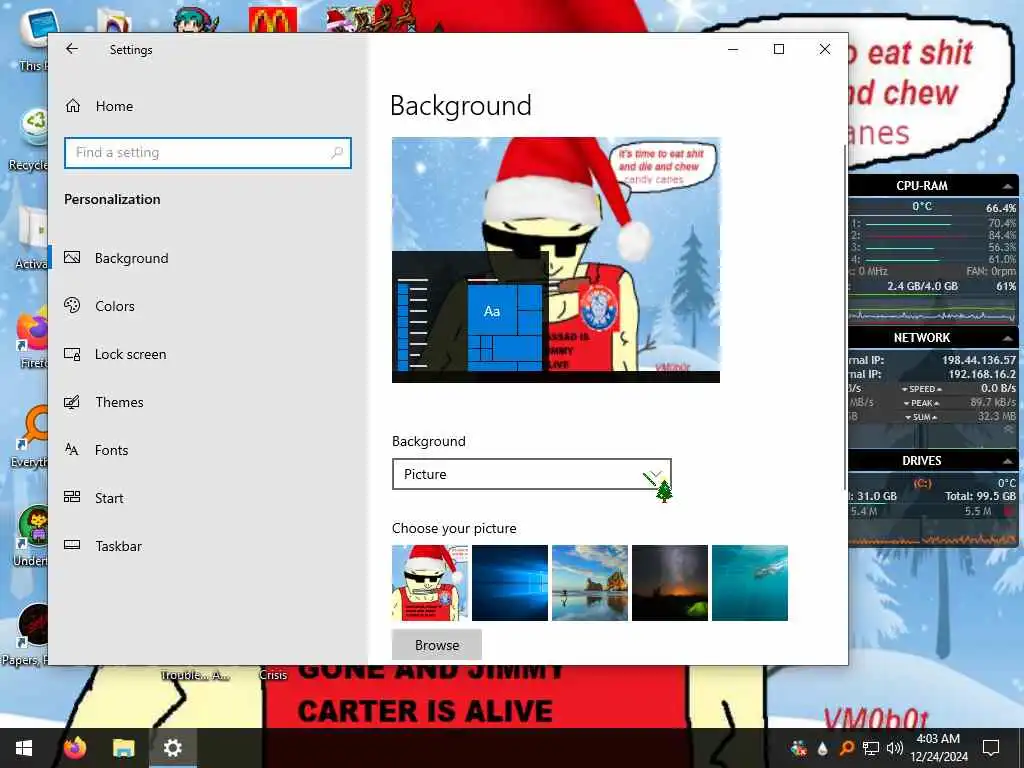
Task: Click the Fonts letter icon
Action: 72,449
